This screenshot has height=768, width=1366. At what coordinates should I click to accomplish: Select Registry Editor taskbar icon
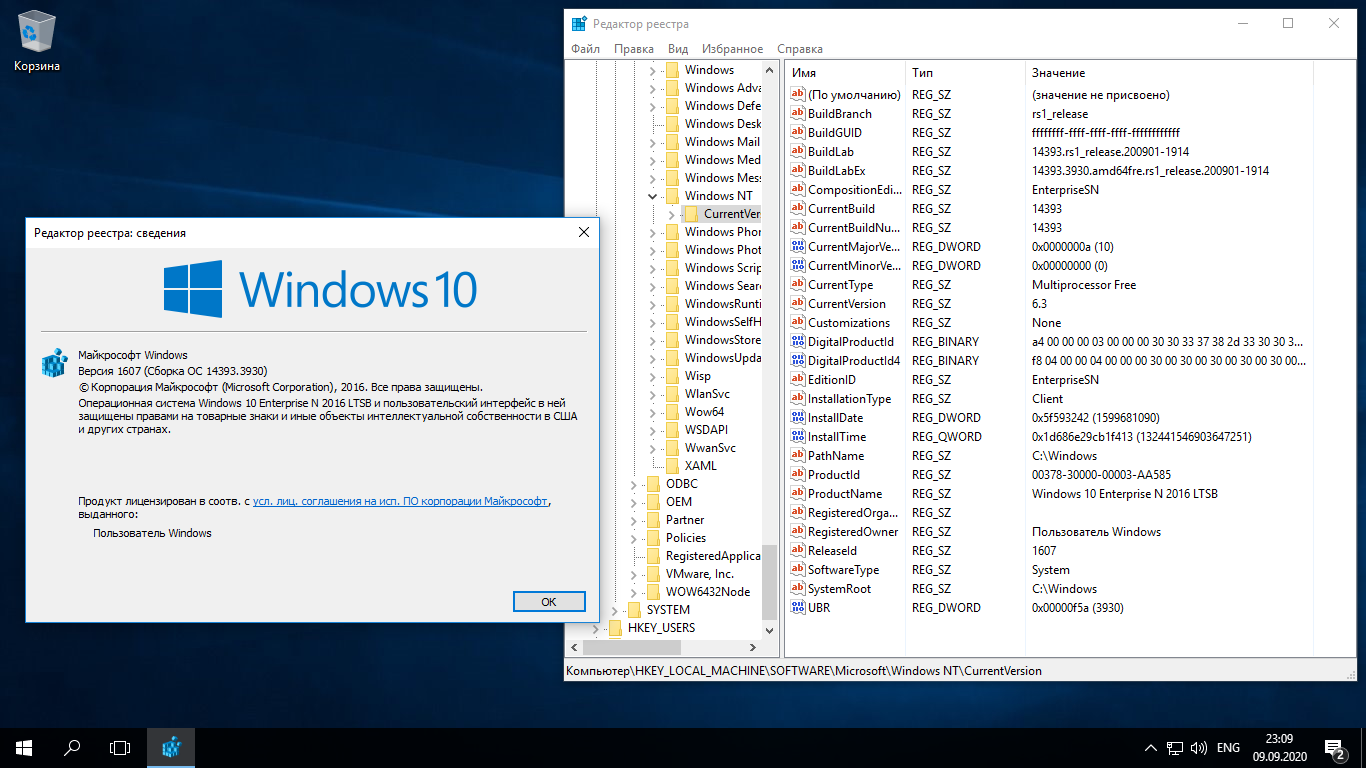(x=171, y=747)
